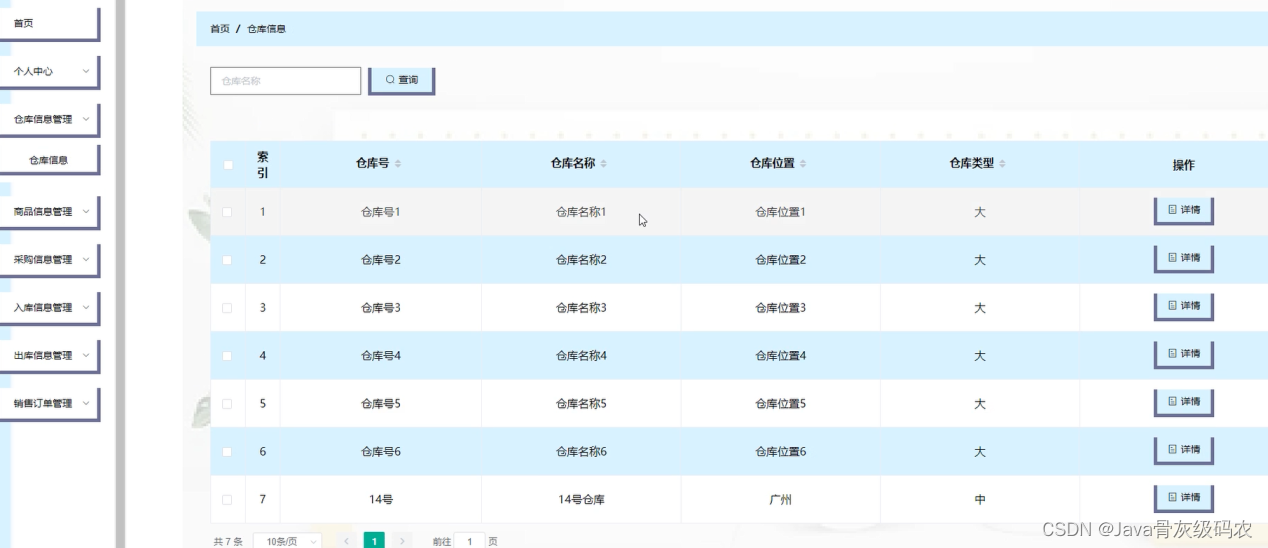Go to 首页 in sidebar
The width and height of the screenshot is (1268, 548).
(50, 24)
